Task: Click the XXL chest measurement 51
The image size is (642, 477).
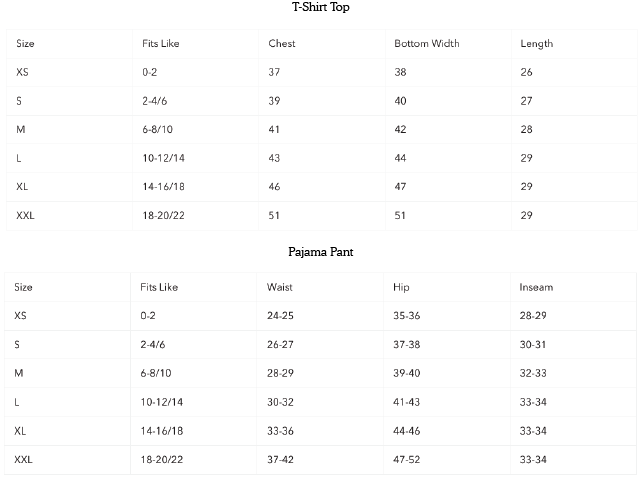Action: [274, 216]
